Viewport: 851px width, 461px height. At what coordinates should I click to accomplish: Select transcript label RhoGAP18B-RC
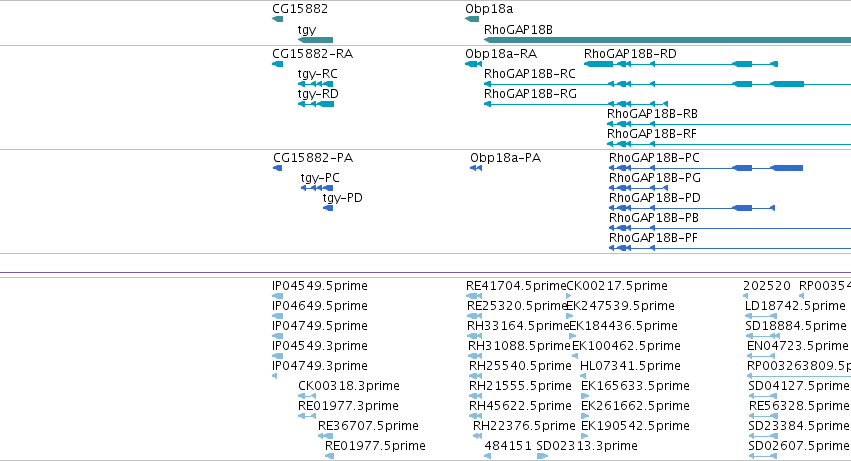(x=530, y=74)
